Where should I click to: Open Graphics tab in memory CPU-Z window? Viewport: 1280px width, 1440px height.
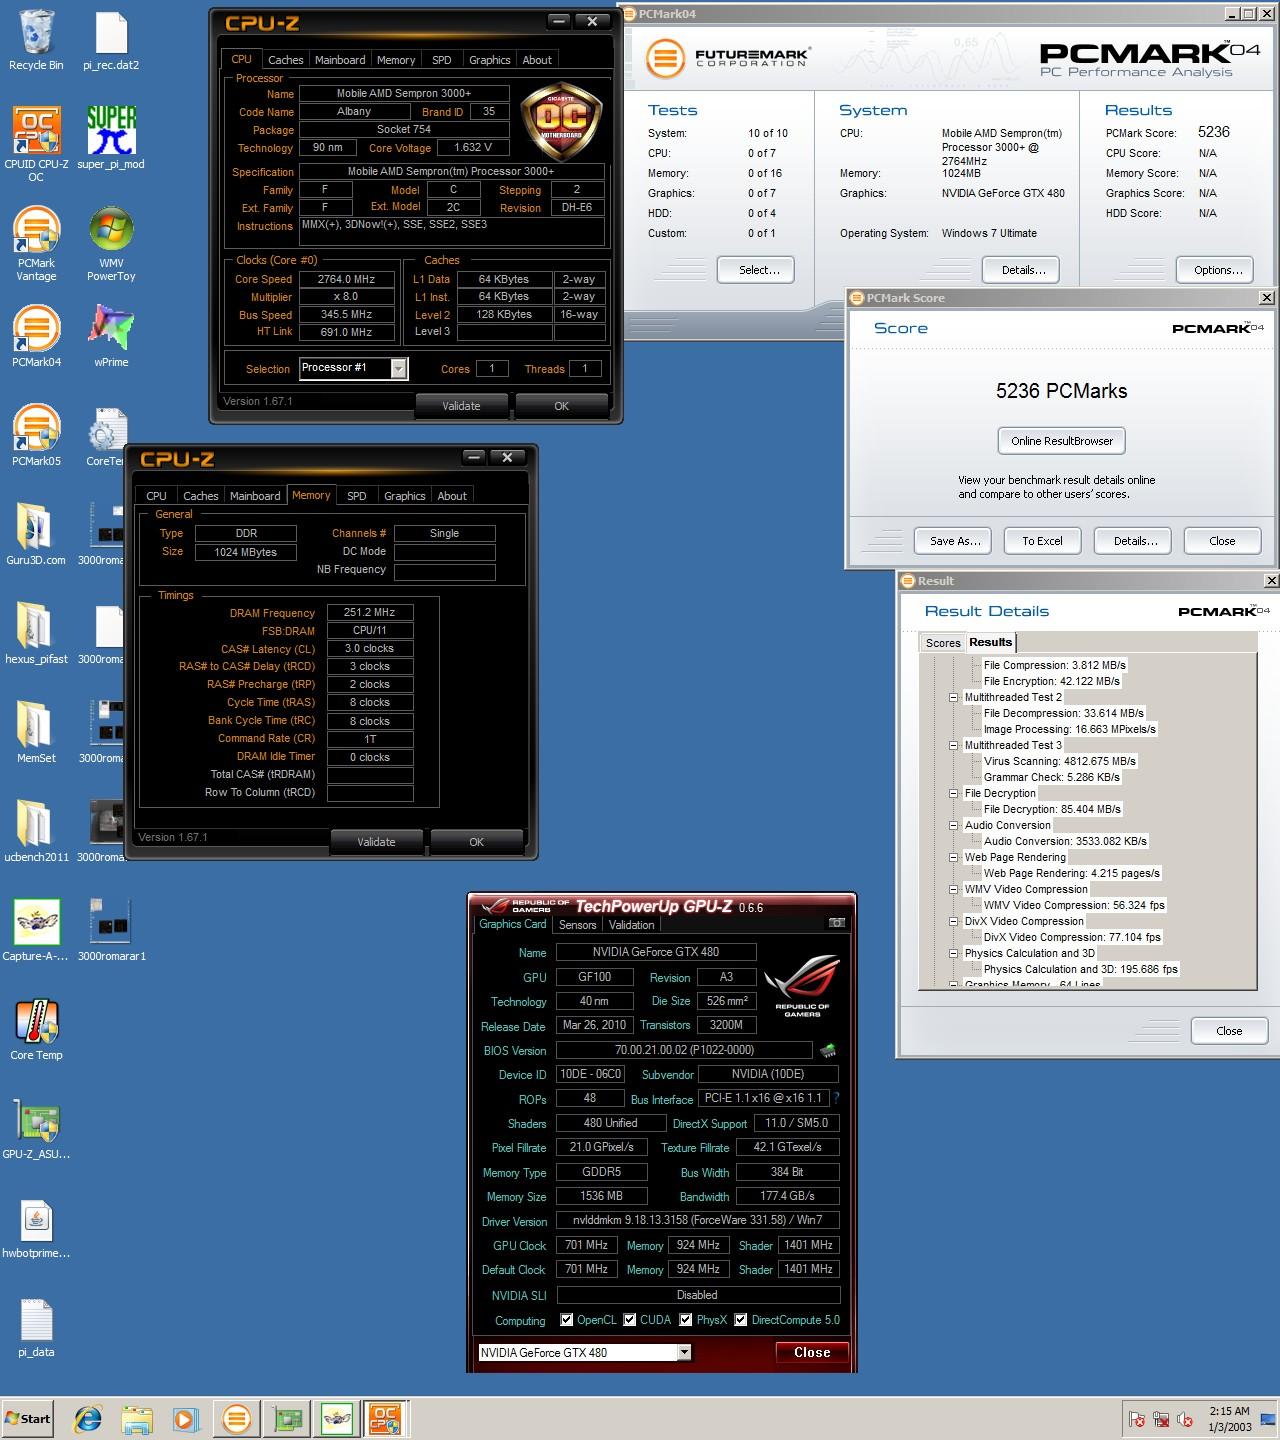pos(405,496)
